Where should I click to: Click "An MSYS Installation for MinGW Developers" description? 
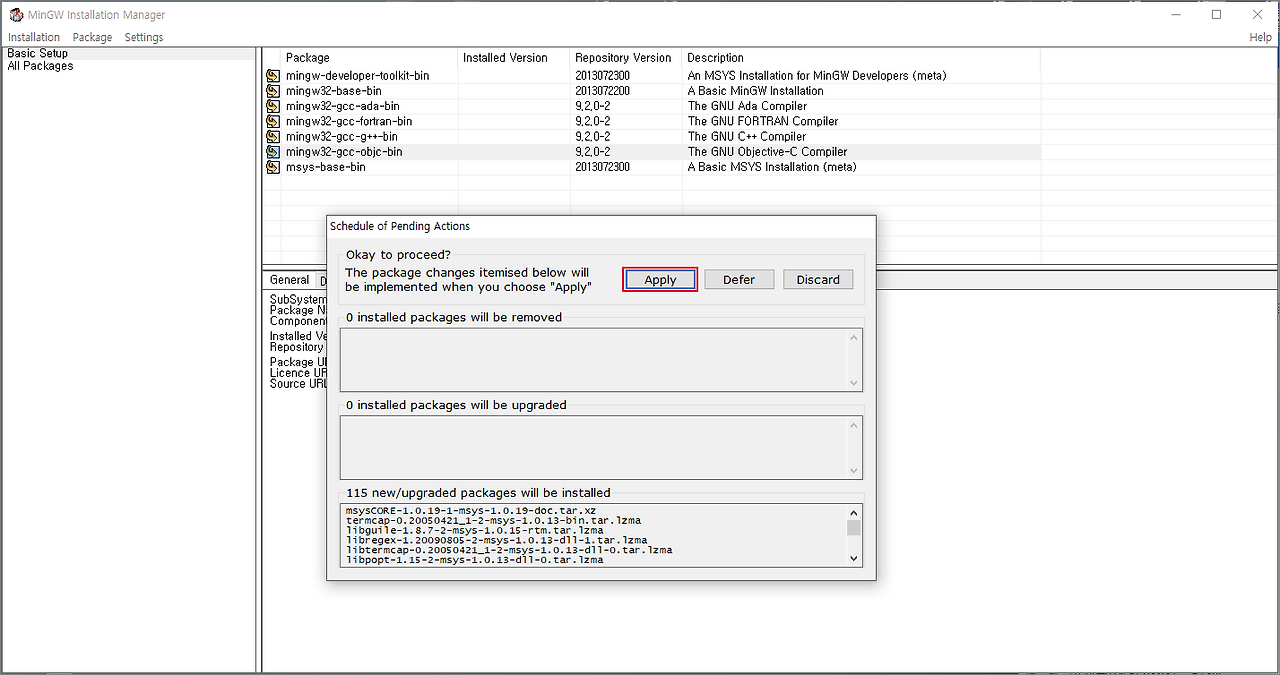[x=817, y=76]
